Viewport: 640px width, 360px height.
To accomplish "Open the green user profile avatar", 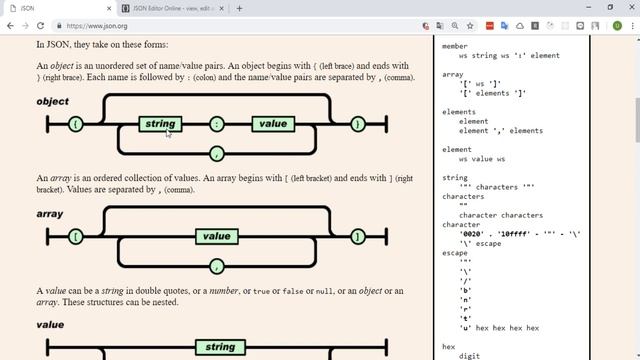I will 617,26.
